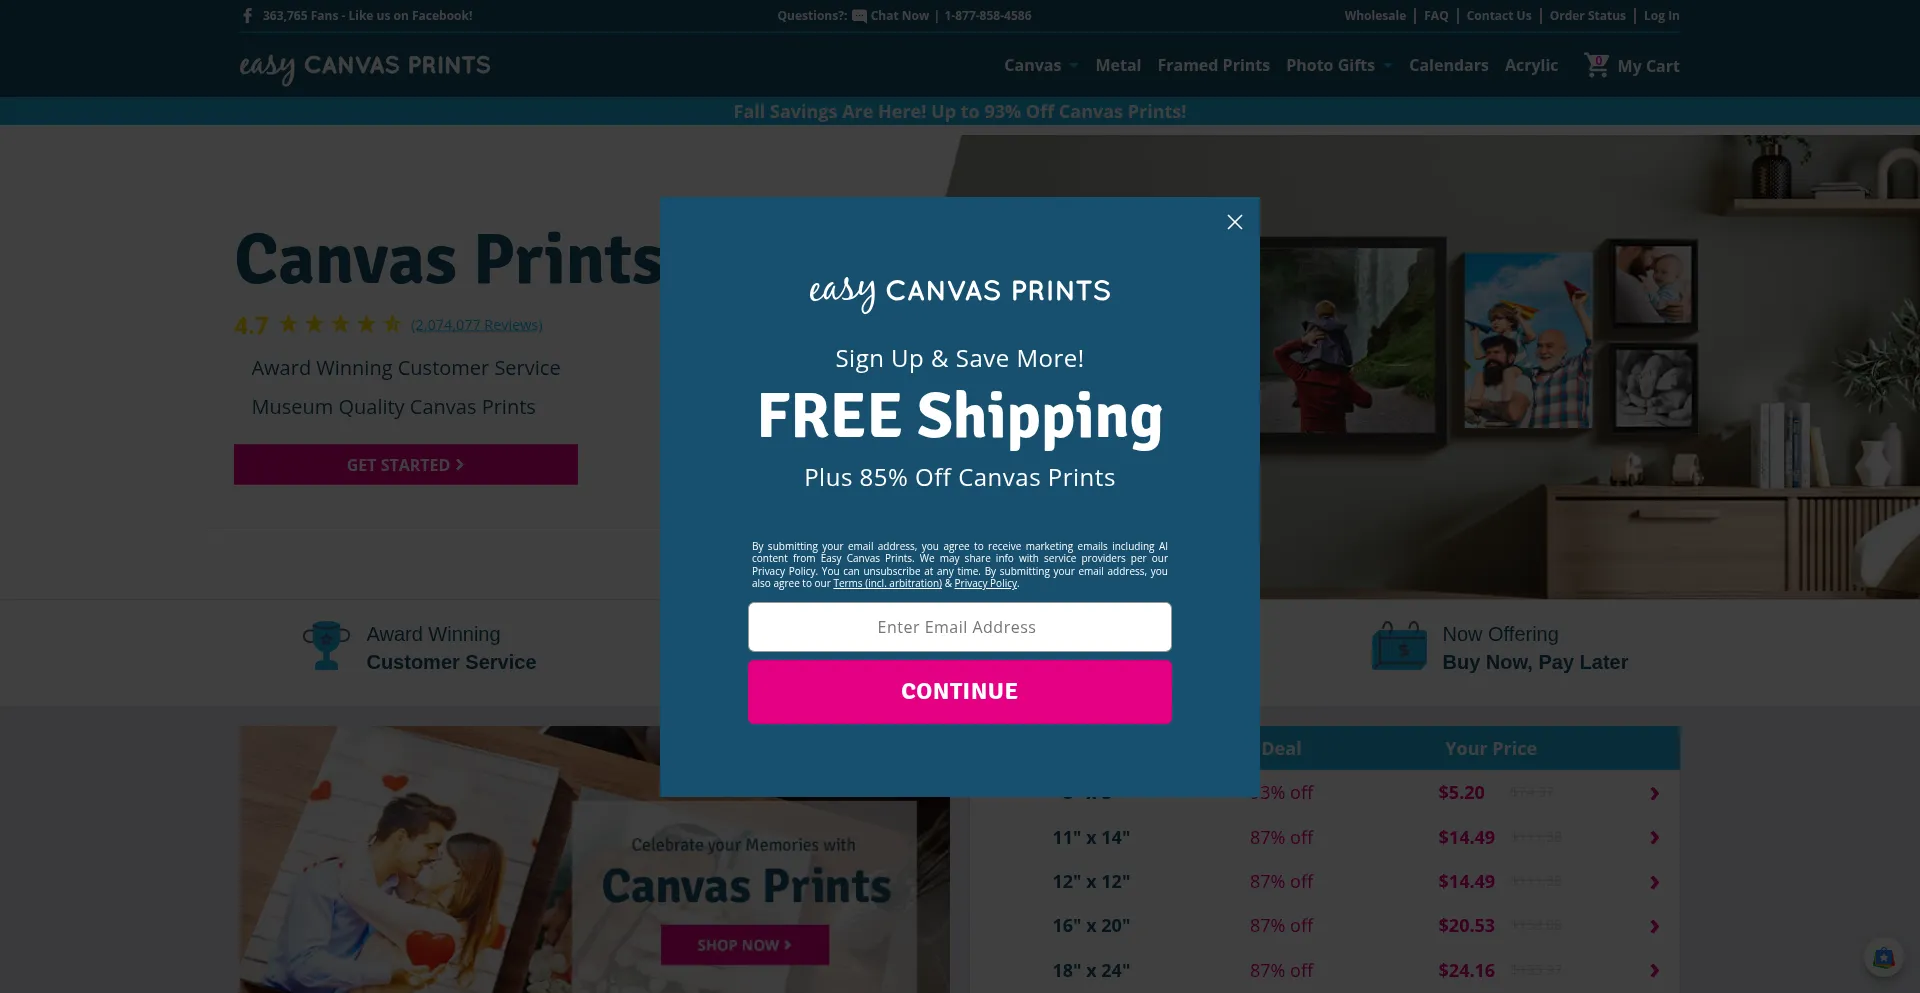Click the arrow for the $14.49 11" x 14" row
The height and width of the screenshot is (993, 1920).
pos(1654,838)
